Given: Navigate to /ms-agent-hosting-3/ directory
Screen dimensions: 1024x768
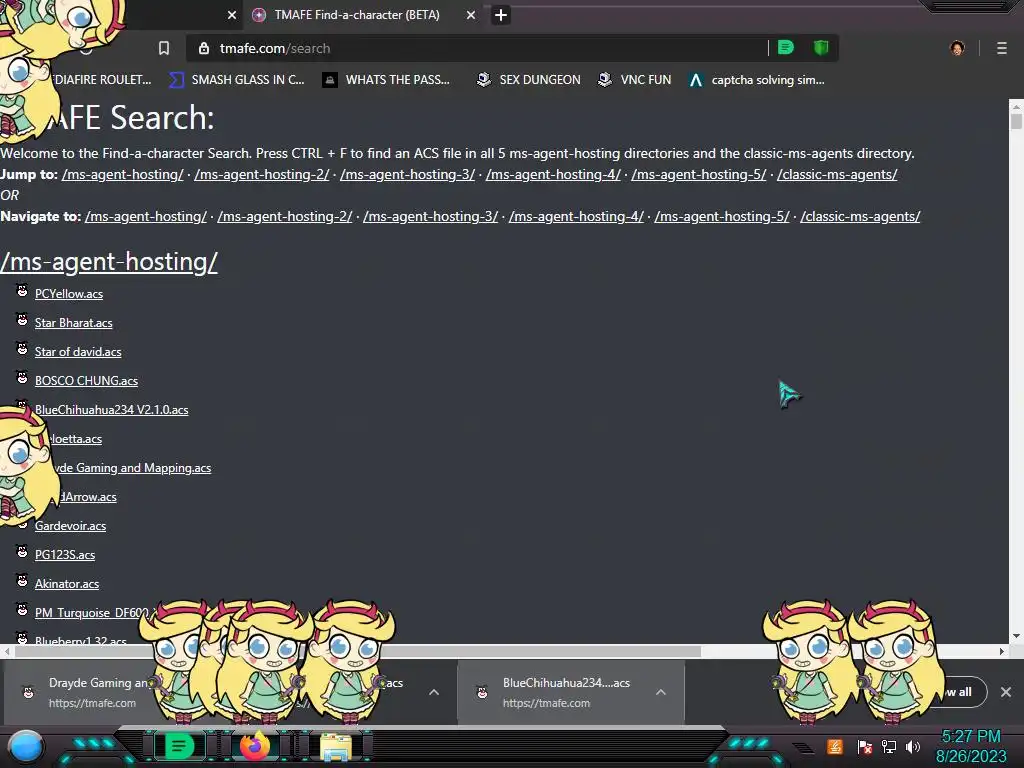Looking at the screenshot, I should click(430, 216).
